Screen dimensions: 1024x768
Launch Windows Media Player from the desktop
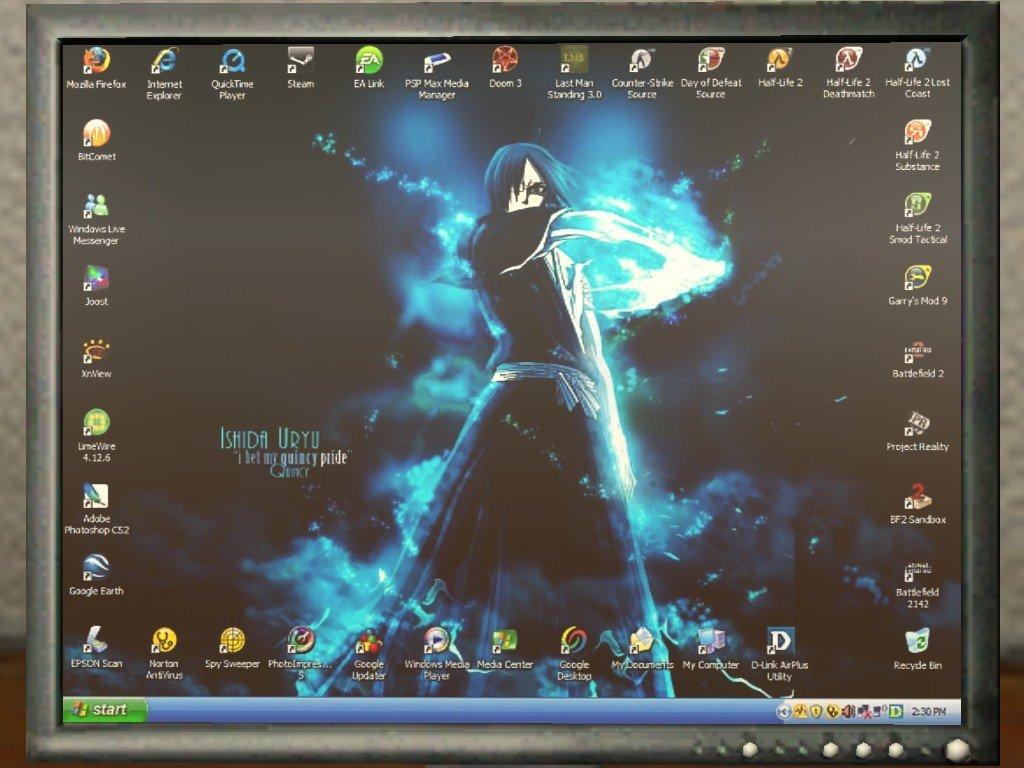pos(436,640)
